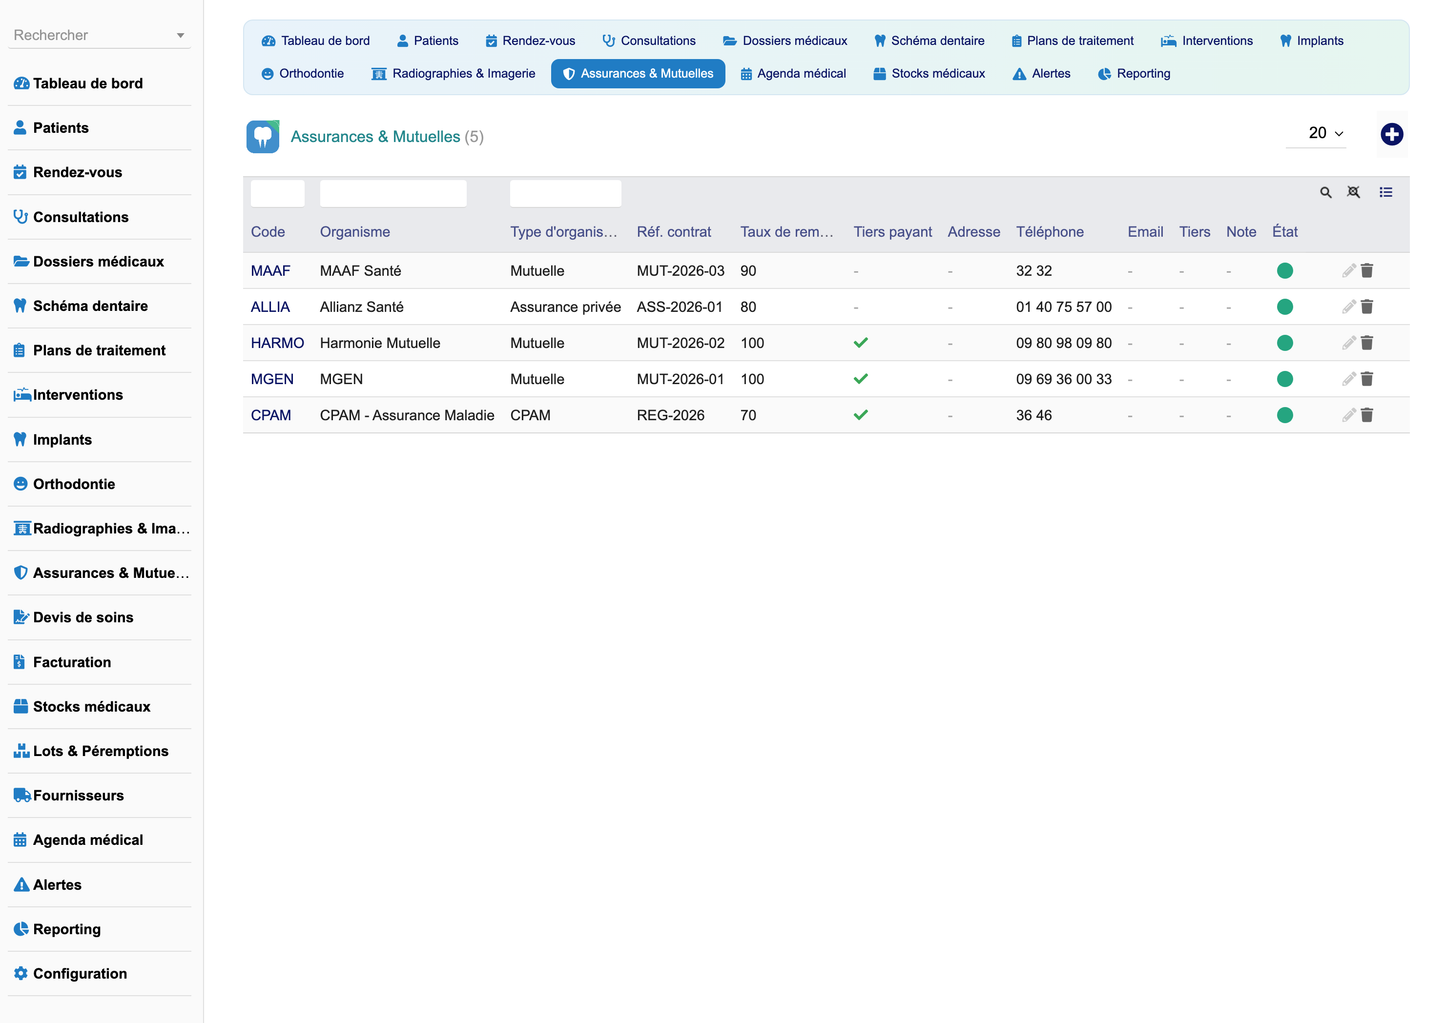Toggle the green État indicator for MAAF Santé

pos(1285,271)
